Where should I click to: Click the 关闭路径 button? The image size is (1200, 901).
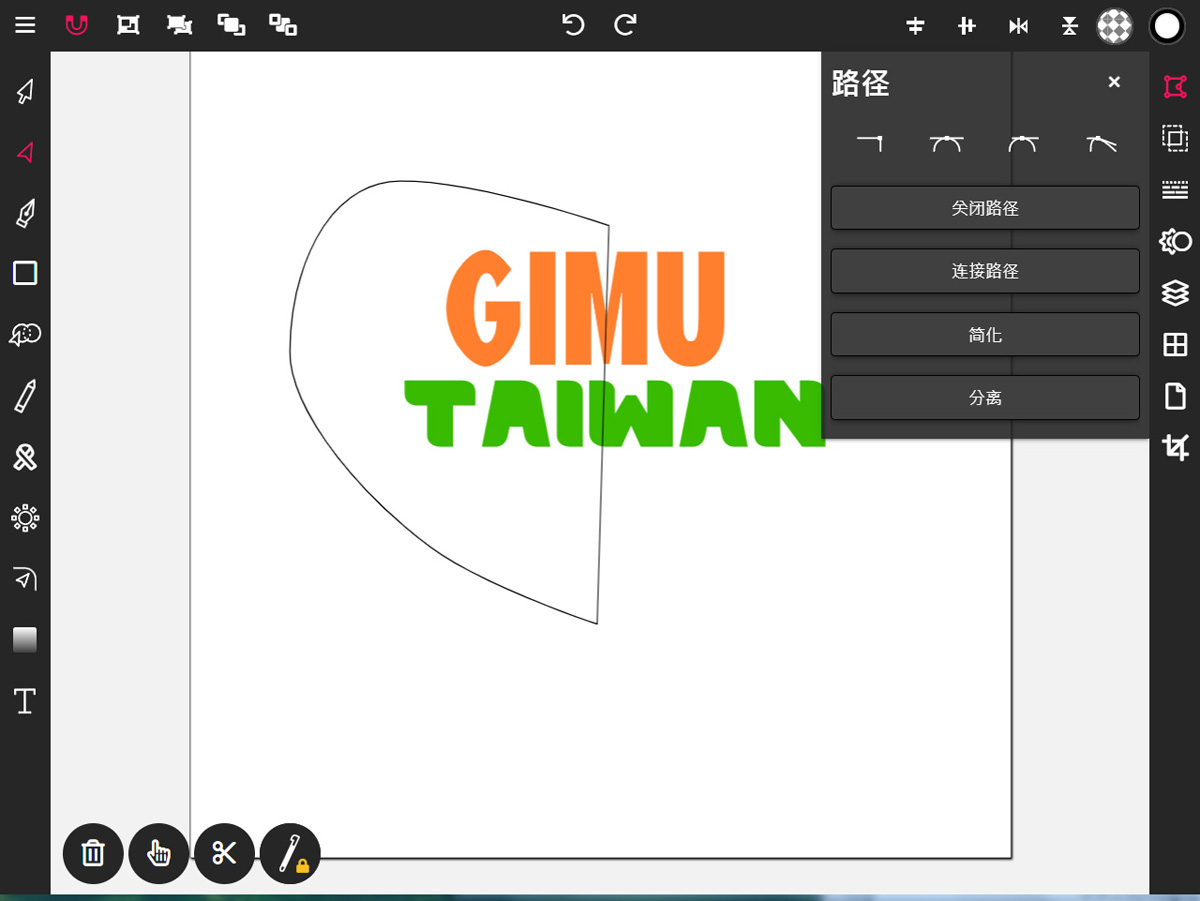pos(985,208)
